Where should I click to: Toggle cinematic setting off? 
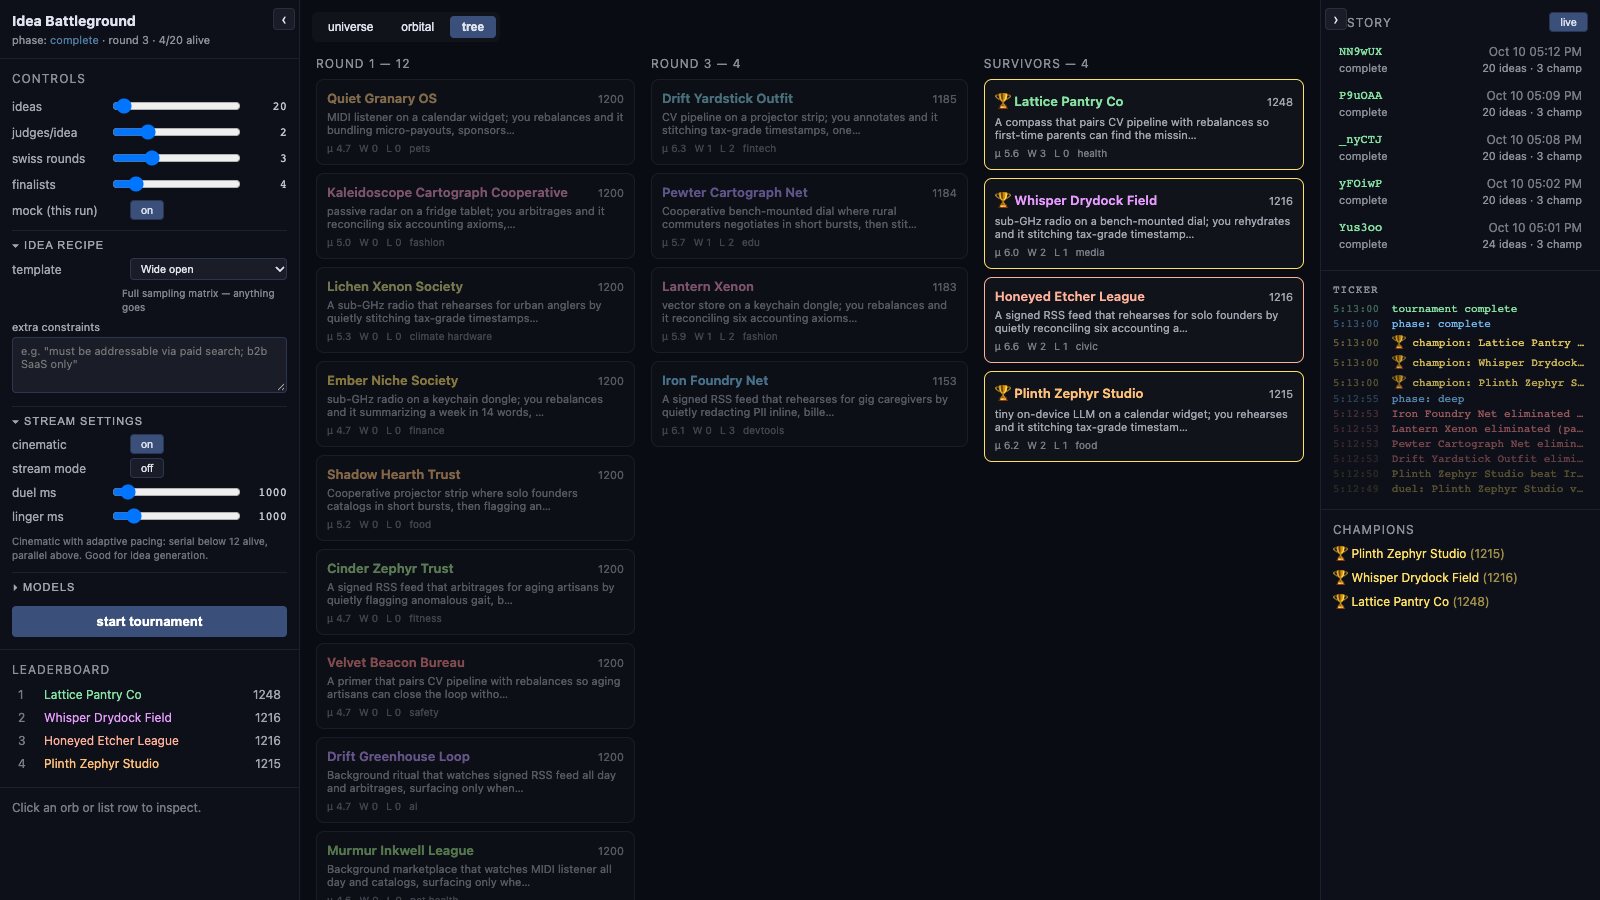[147, 444]
